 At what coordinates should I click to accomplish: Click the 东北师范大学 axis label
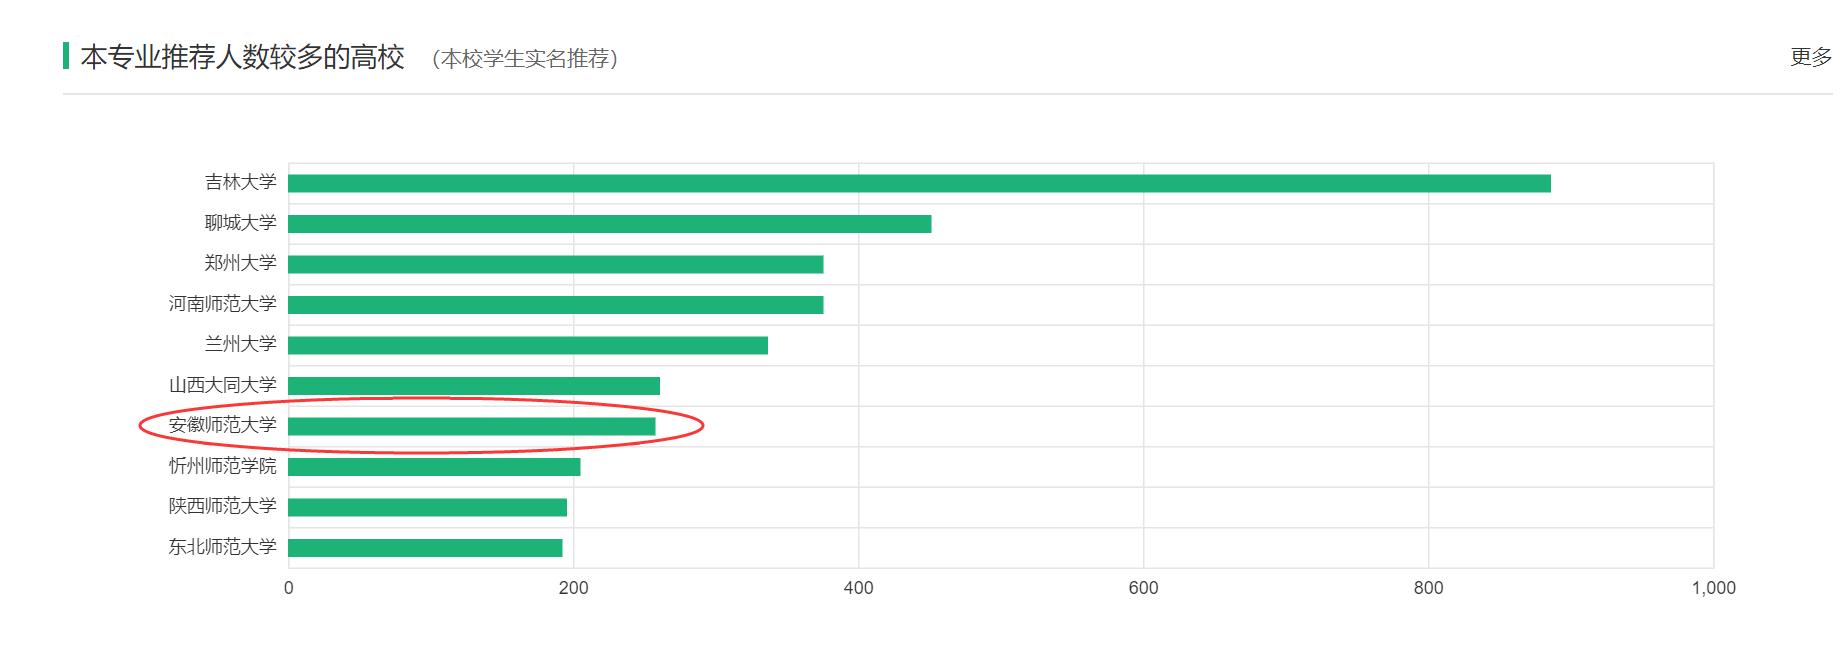point(222,547)
